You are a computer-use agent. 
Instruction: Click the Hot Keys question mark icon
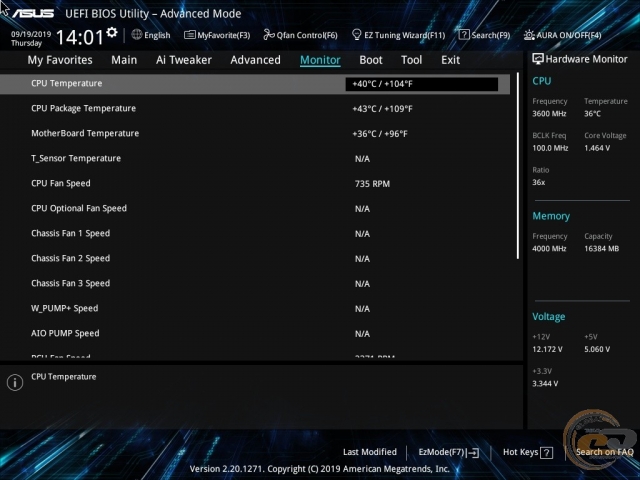[546, 452]
